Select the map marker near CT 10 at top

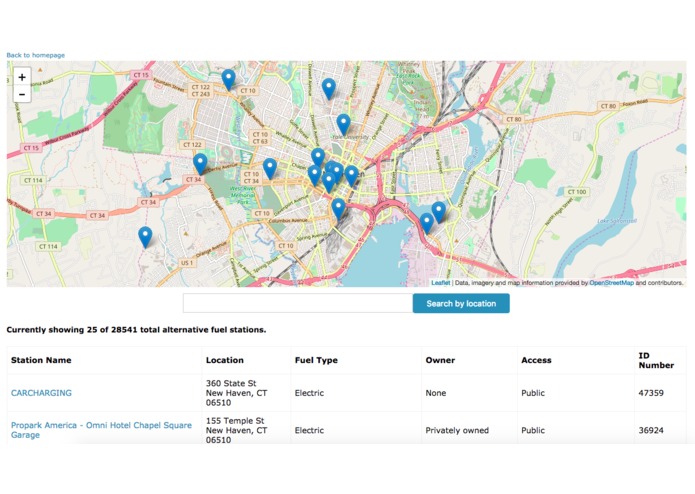(x=228, y=80)
